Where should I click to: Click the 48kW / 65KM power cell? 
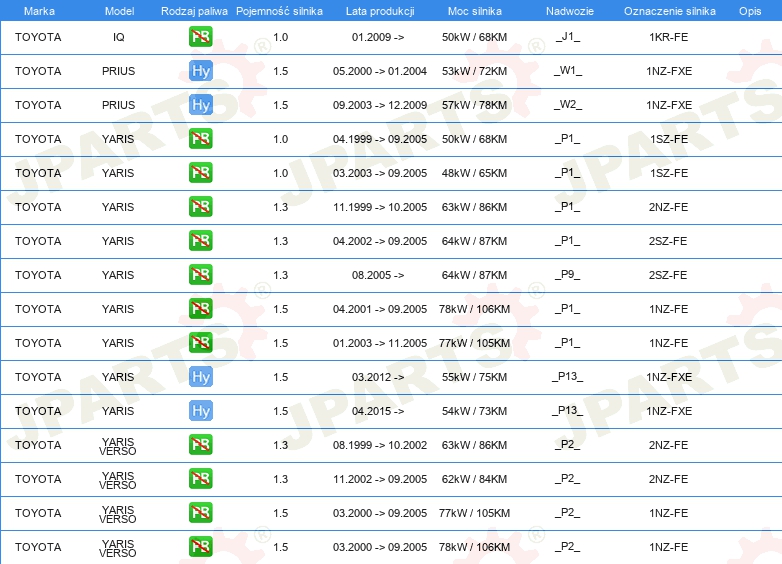coord(474,173)
